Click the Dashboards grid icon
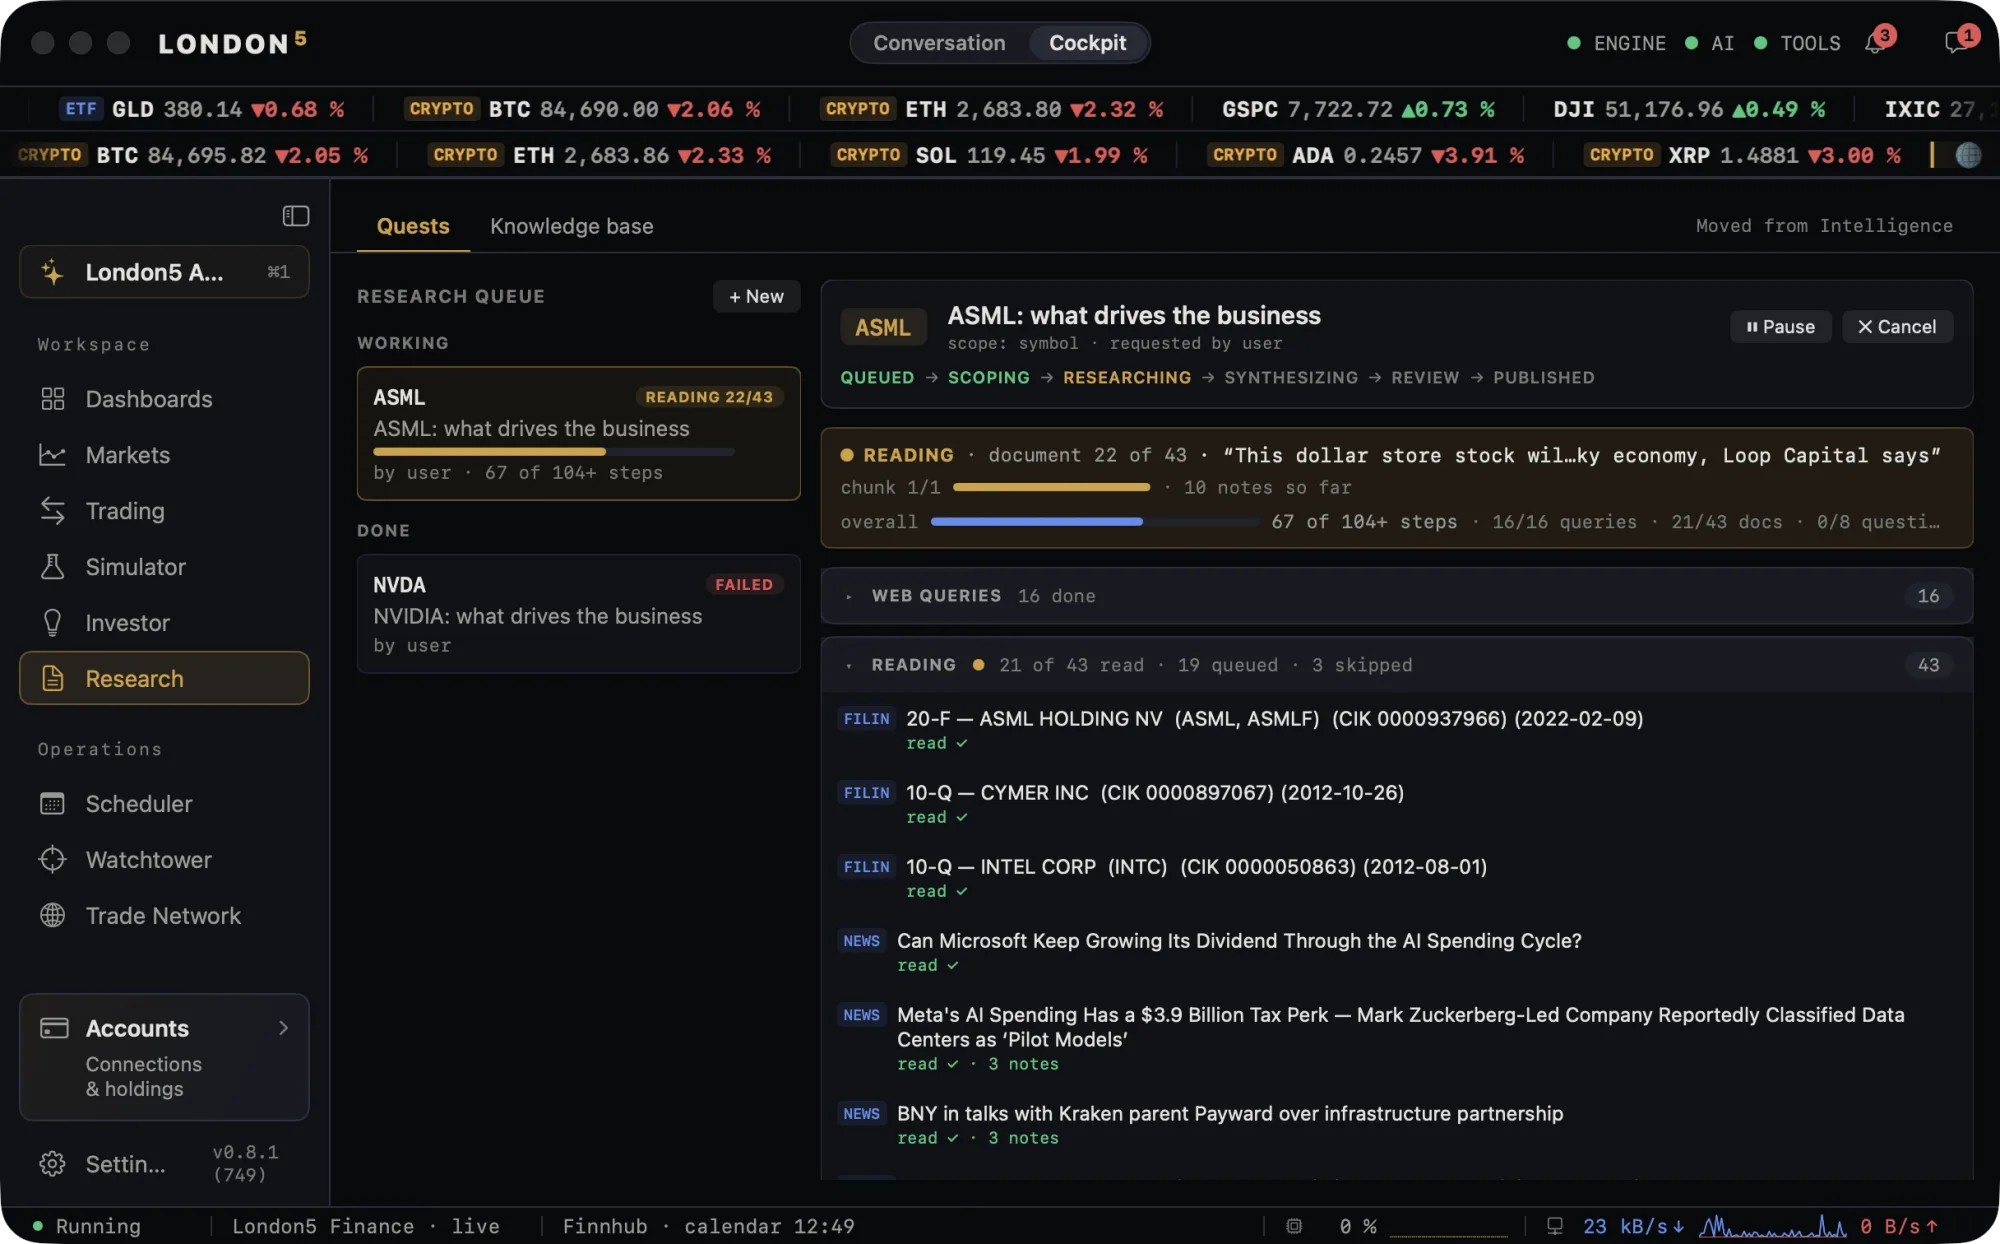The height and width of the screenshot is (1244, 2000). (52, 399)
